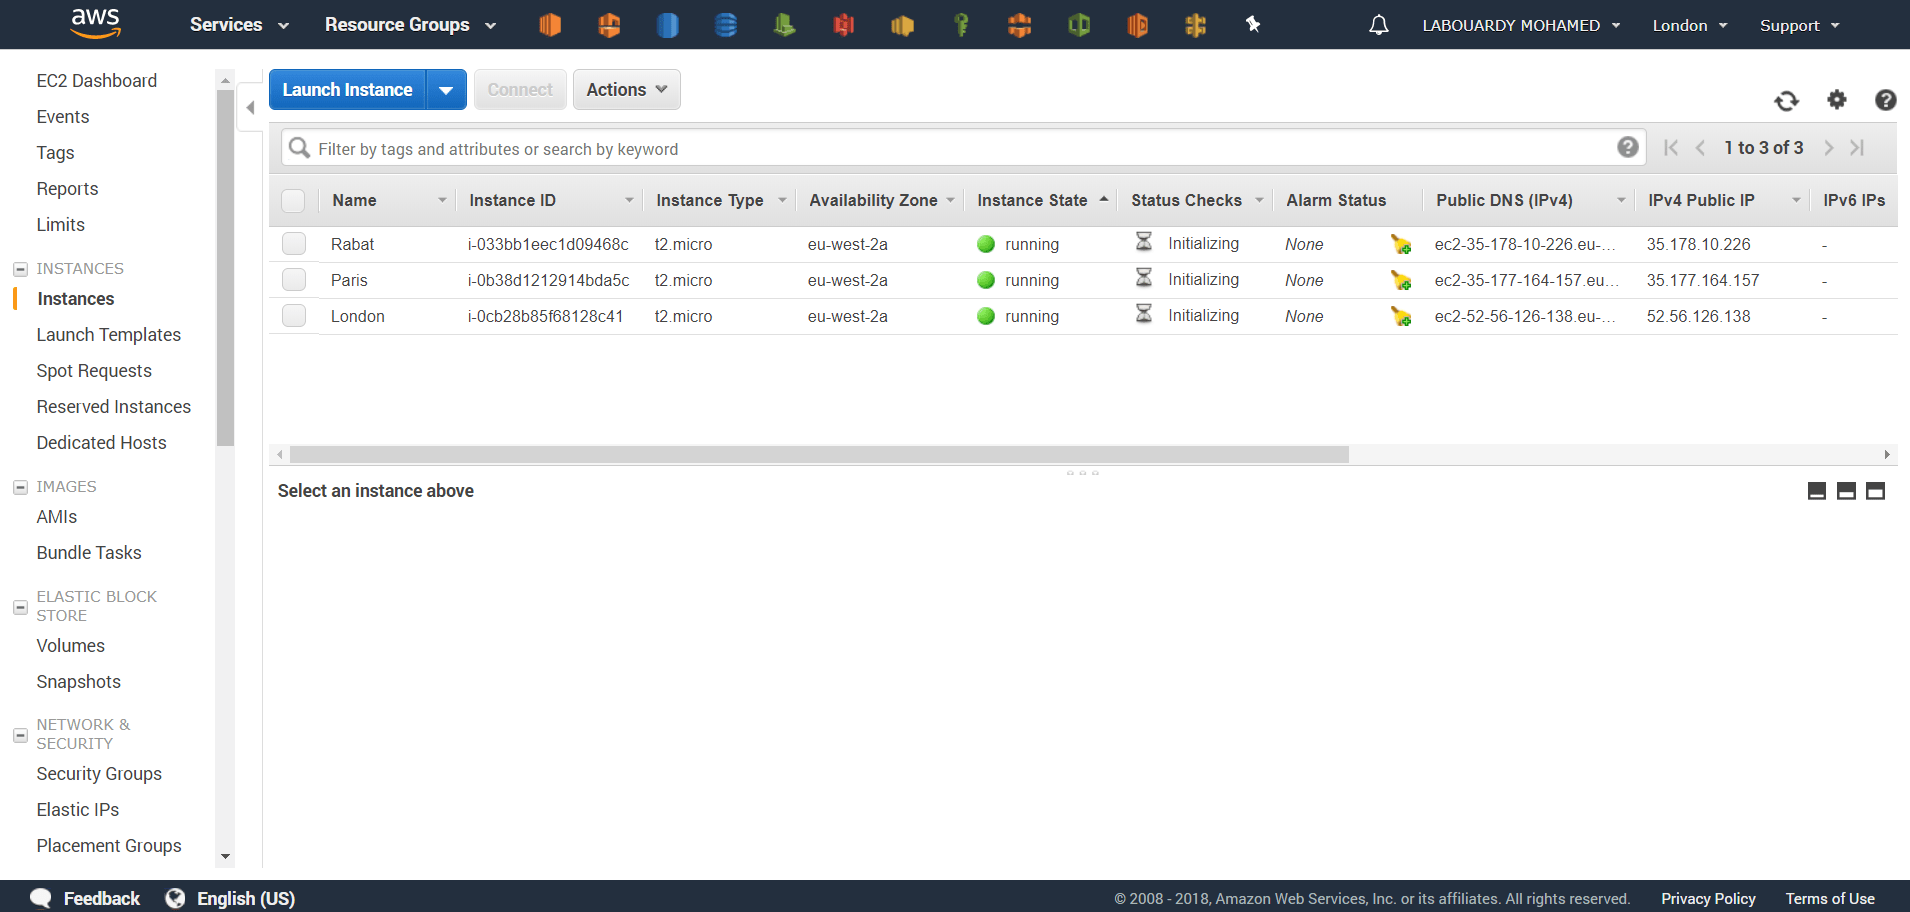The image size is (1910, 912).
Task: Click the alarm icon for Rabat
Action: point(1401,244)
